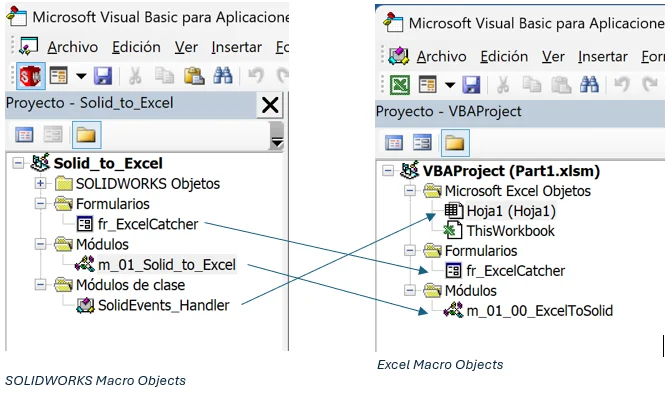668x398 pixels.
Task: Collapse Módulos folder in Solid_to_Excel project
Action: click(40, 244)
